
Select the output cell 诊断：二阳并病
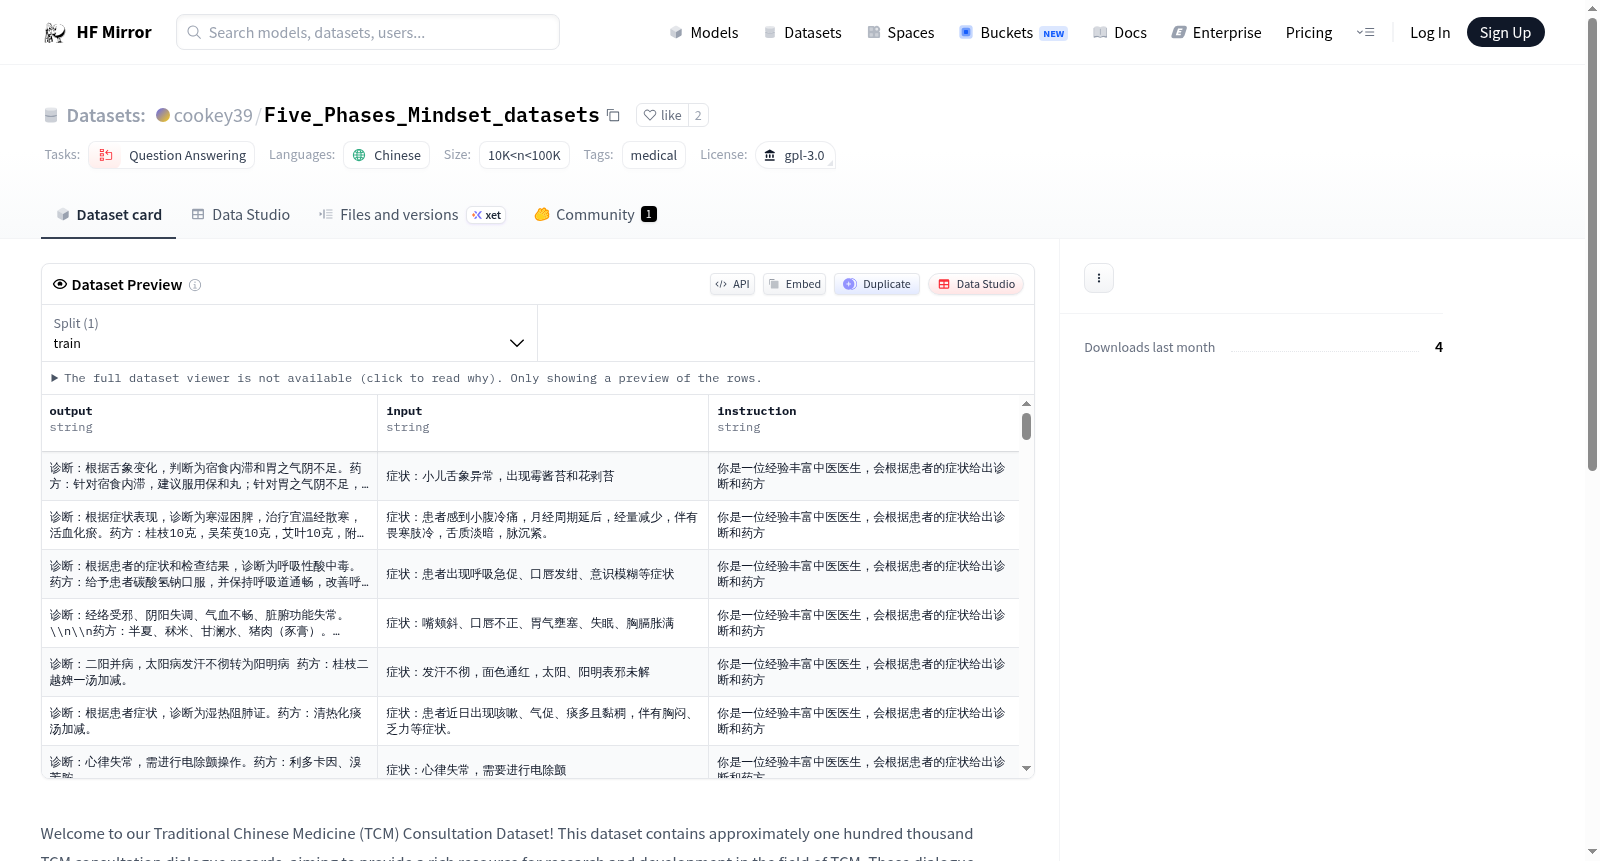click(209, 672)
